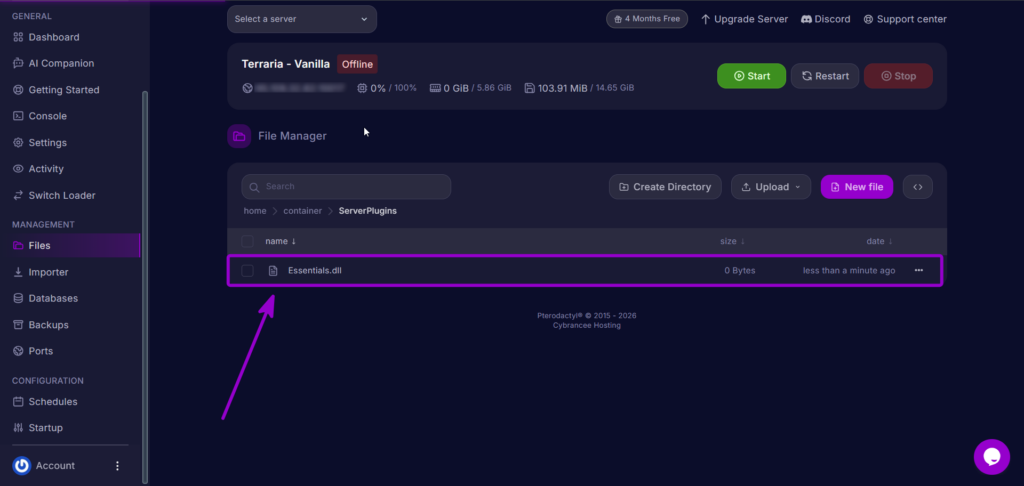
Task: Open Switch Loader in sidebar
Action: pyautogui.click(x=54, y=195)
